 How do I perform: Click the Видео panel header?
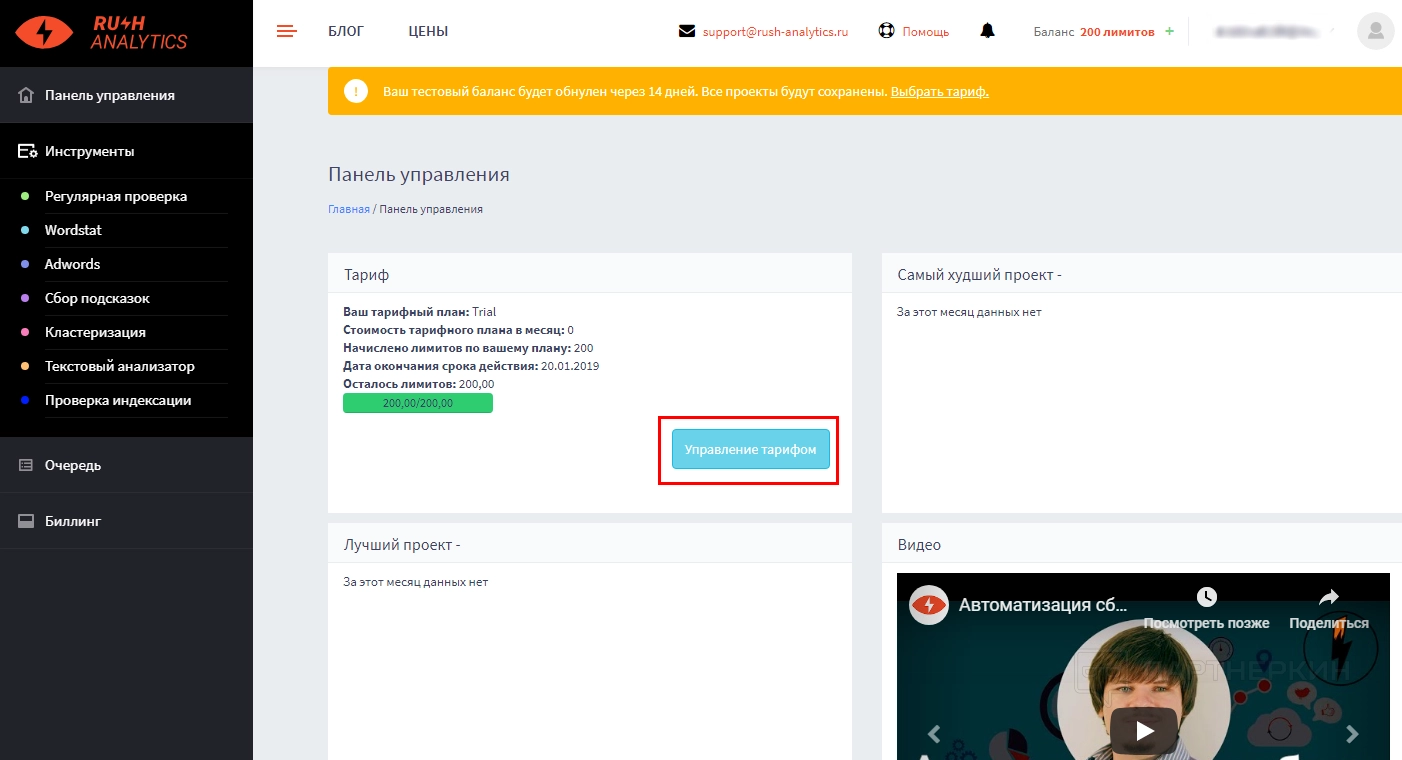[x=1142, y=543]
